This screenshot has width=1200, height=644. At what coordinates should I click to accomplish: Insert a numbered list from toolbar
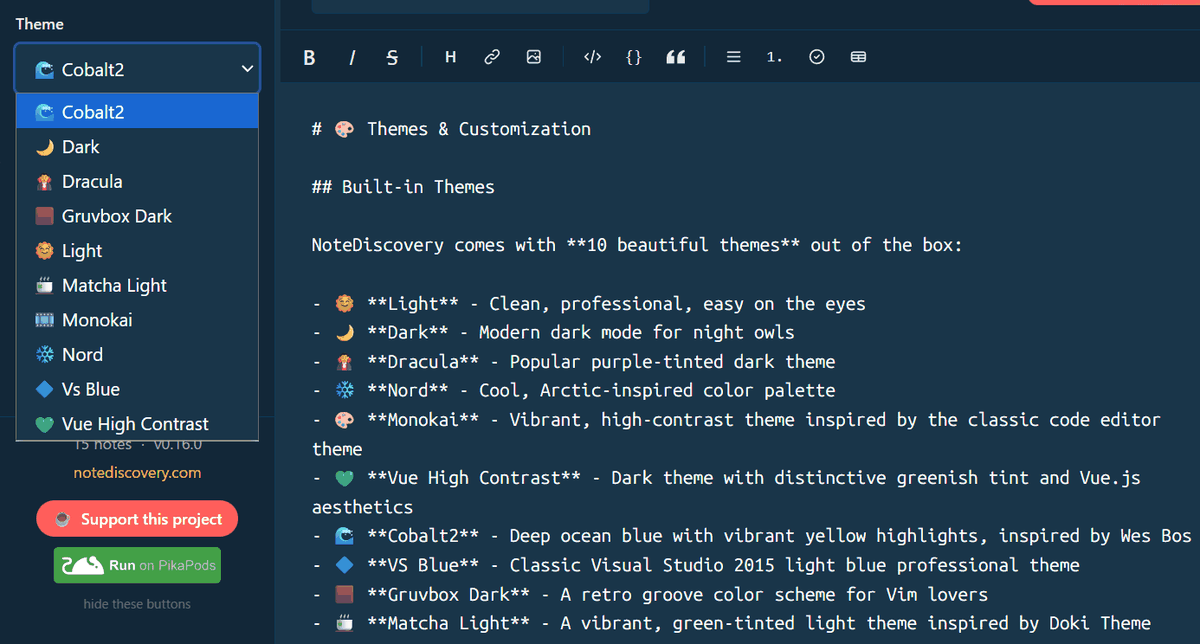click(x=775, y=58)
